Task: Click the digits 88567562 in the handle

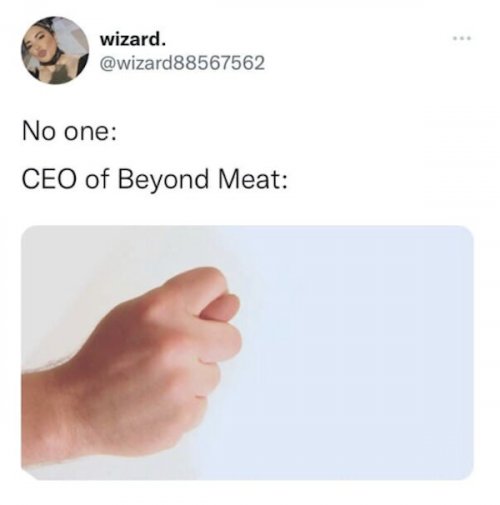Action: coord(220,63)
